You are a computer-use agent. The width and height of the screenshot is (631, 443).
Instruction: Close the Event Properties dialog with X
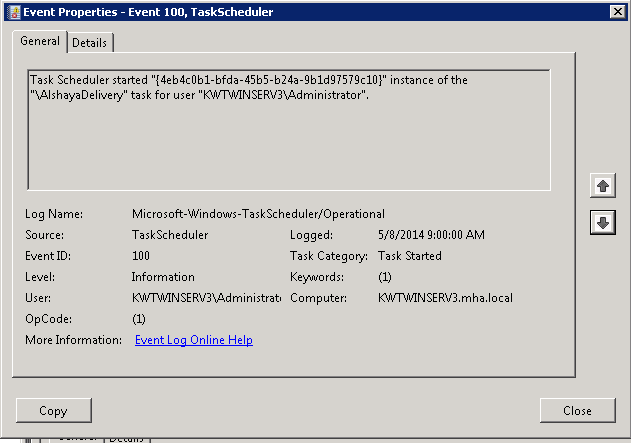pyautogui.click(x=617, y=12)
